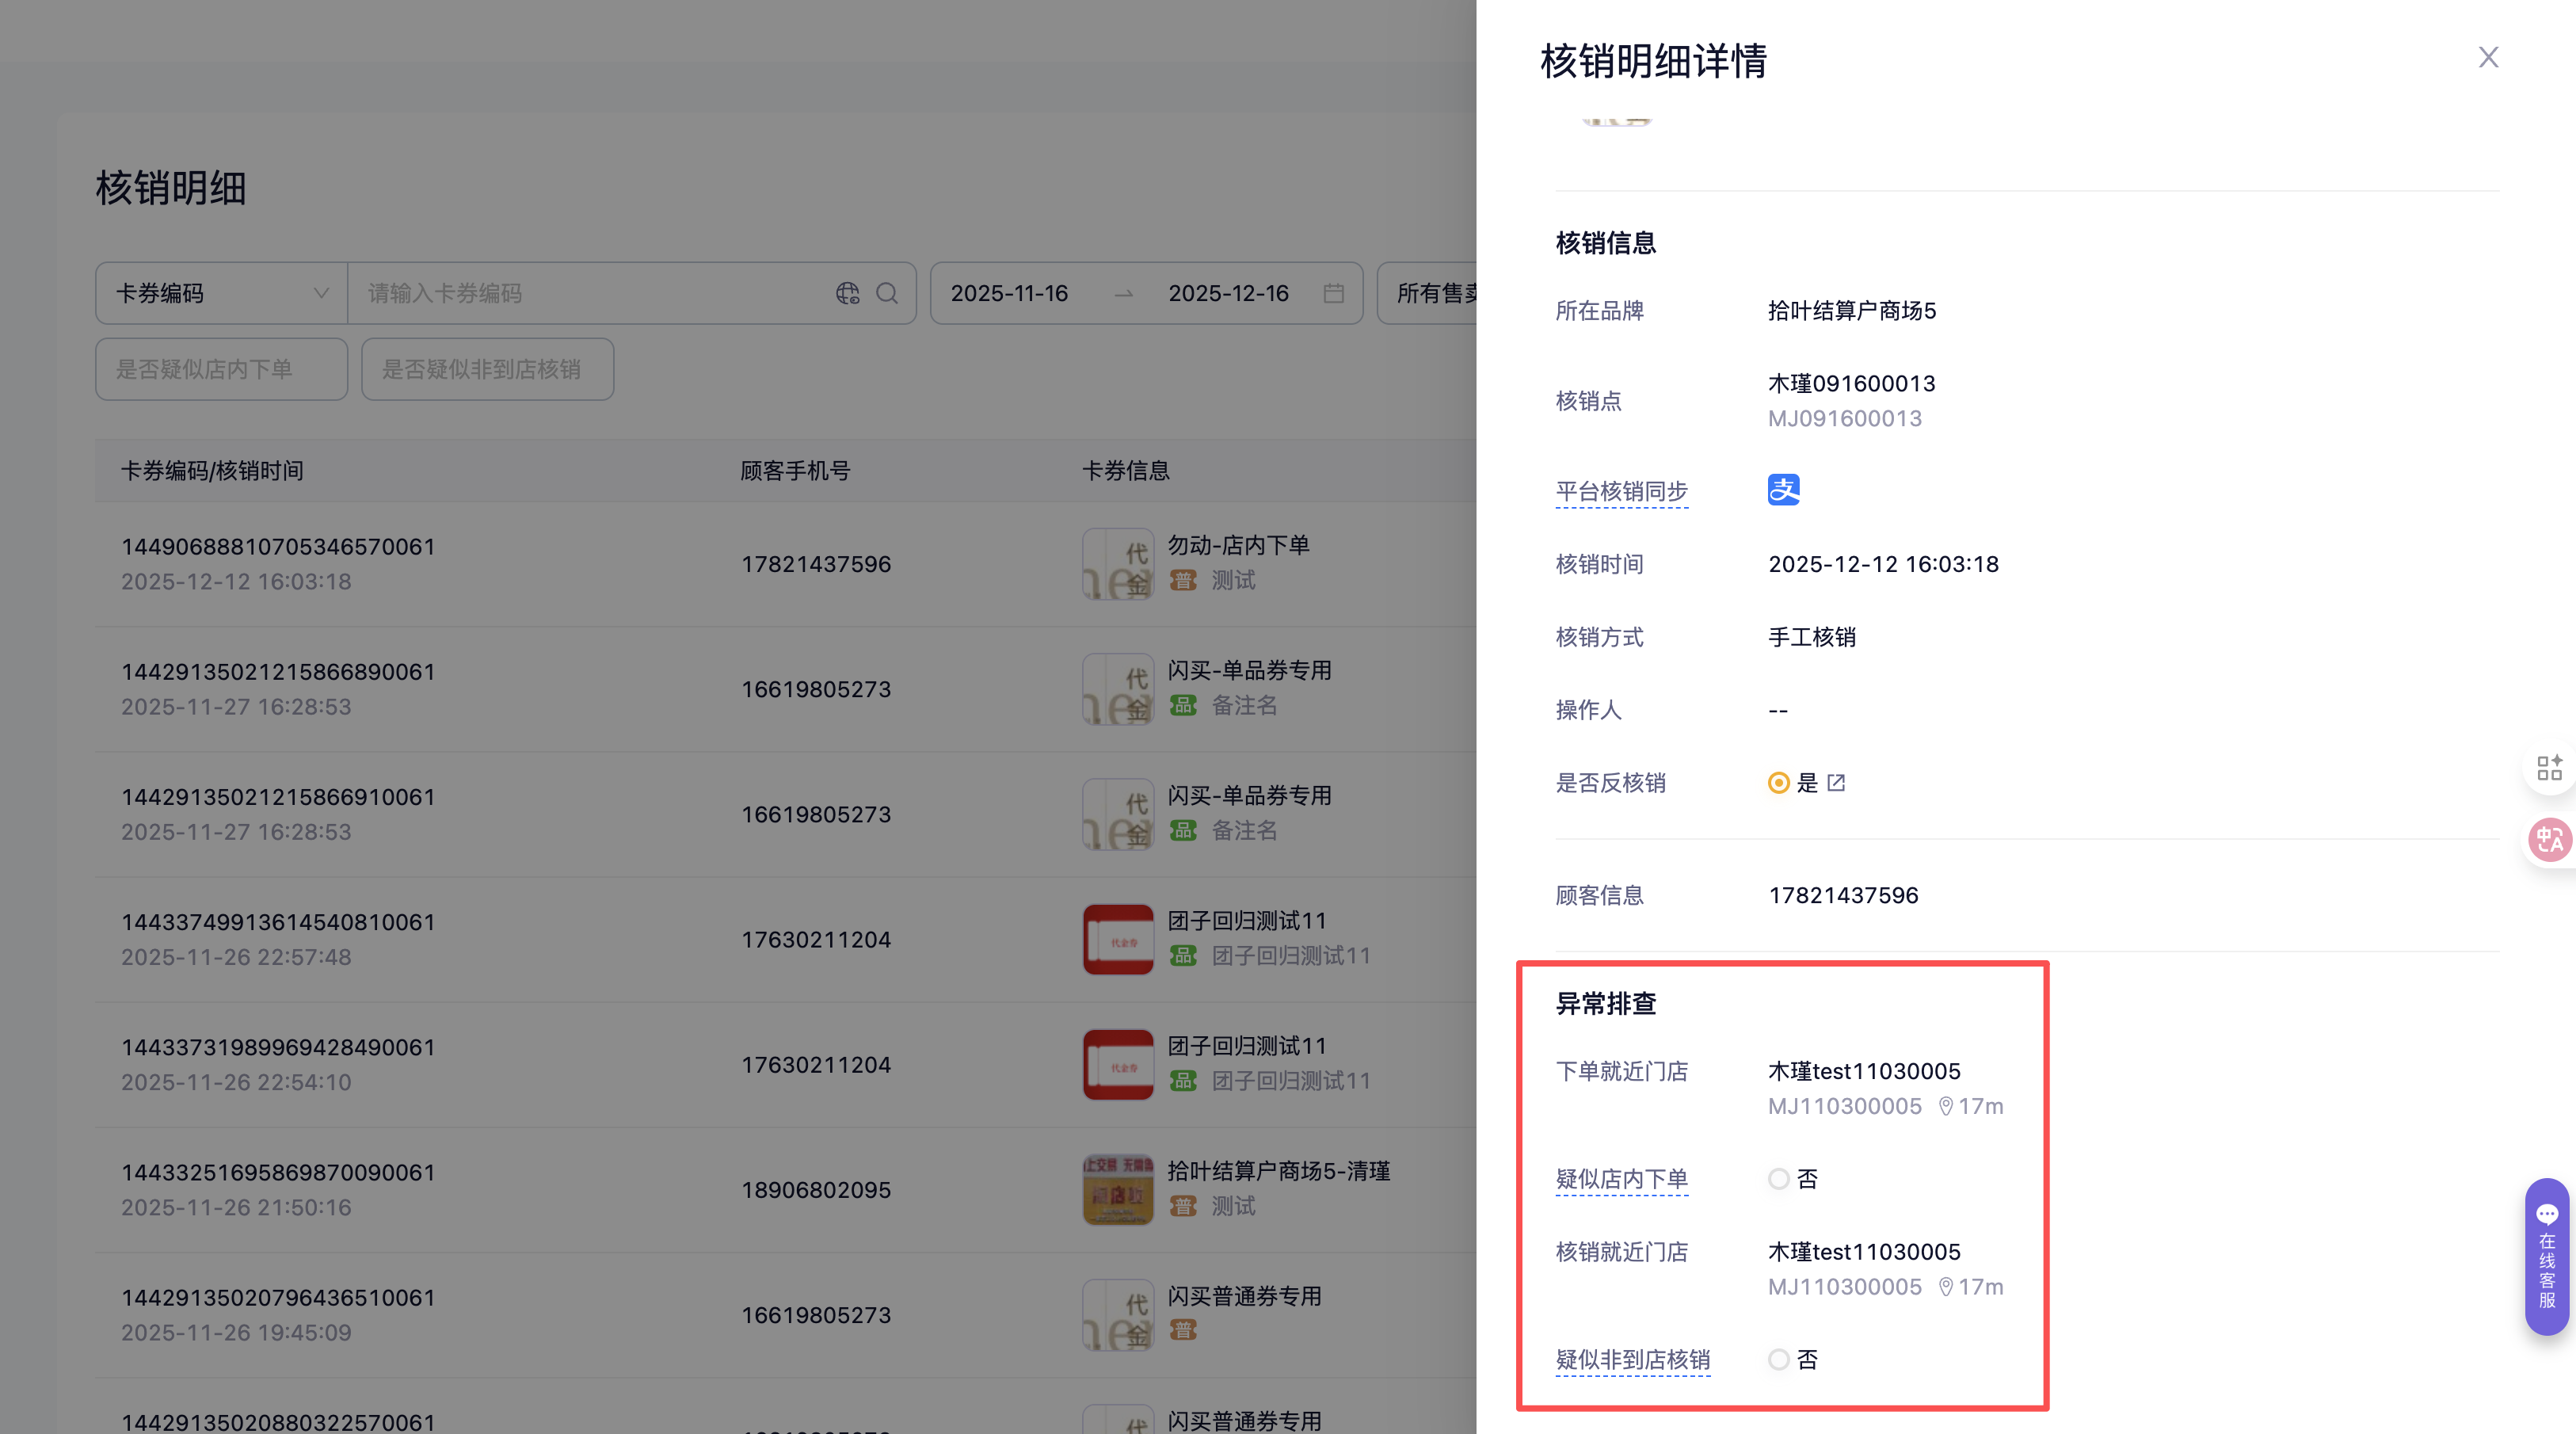Image resolution: width=2576 pixels, height=1434 pixels.
Task: Click the Alipay platform sync icon
Action: [x=1783, y=490]
